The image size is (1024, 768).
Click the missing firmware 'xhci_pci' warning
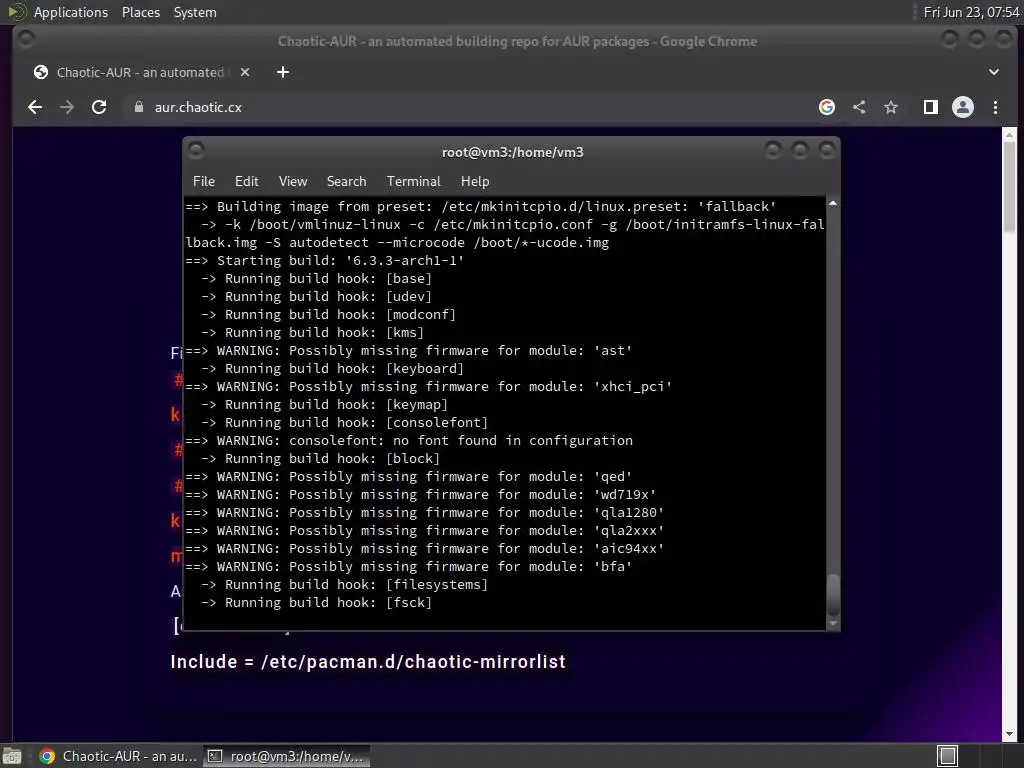(428, 386)
